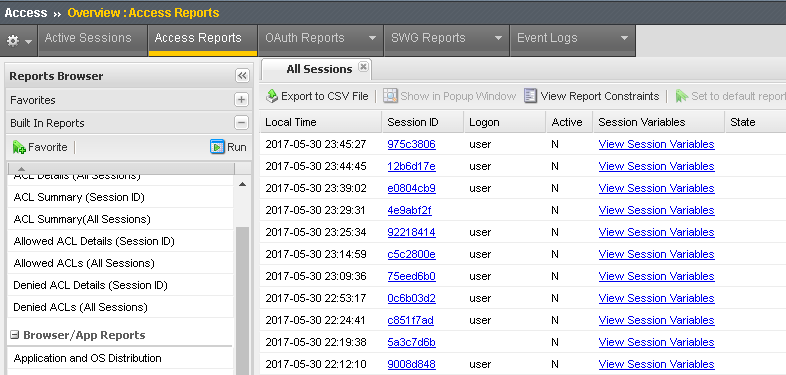Open View Report Constraints

click(592, 96)
